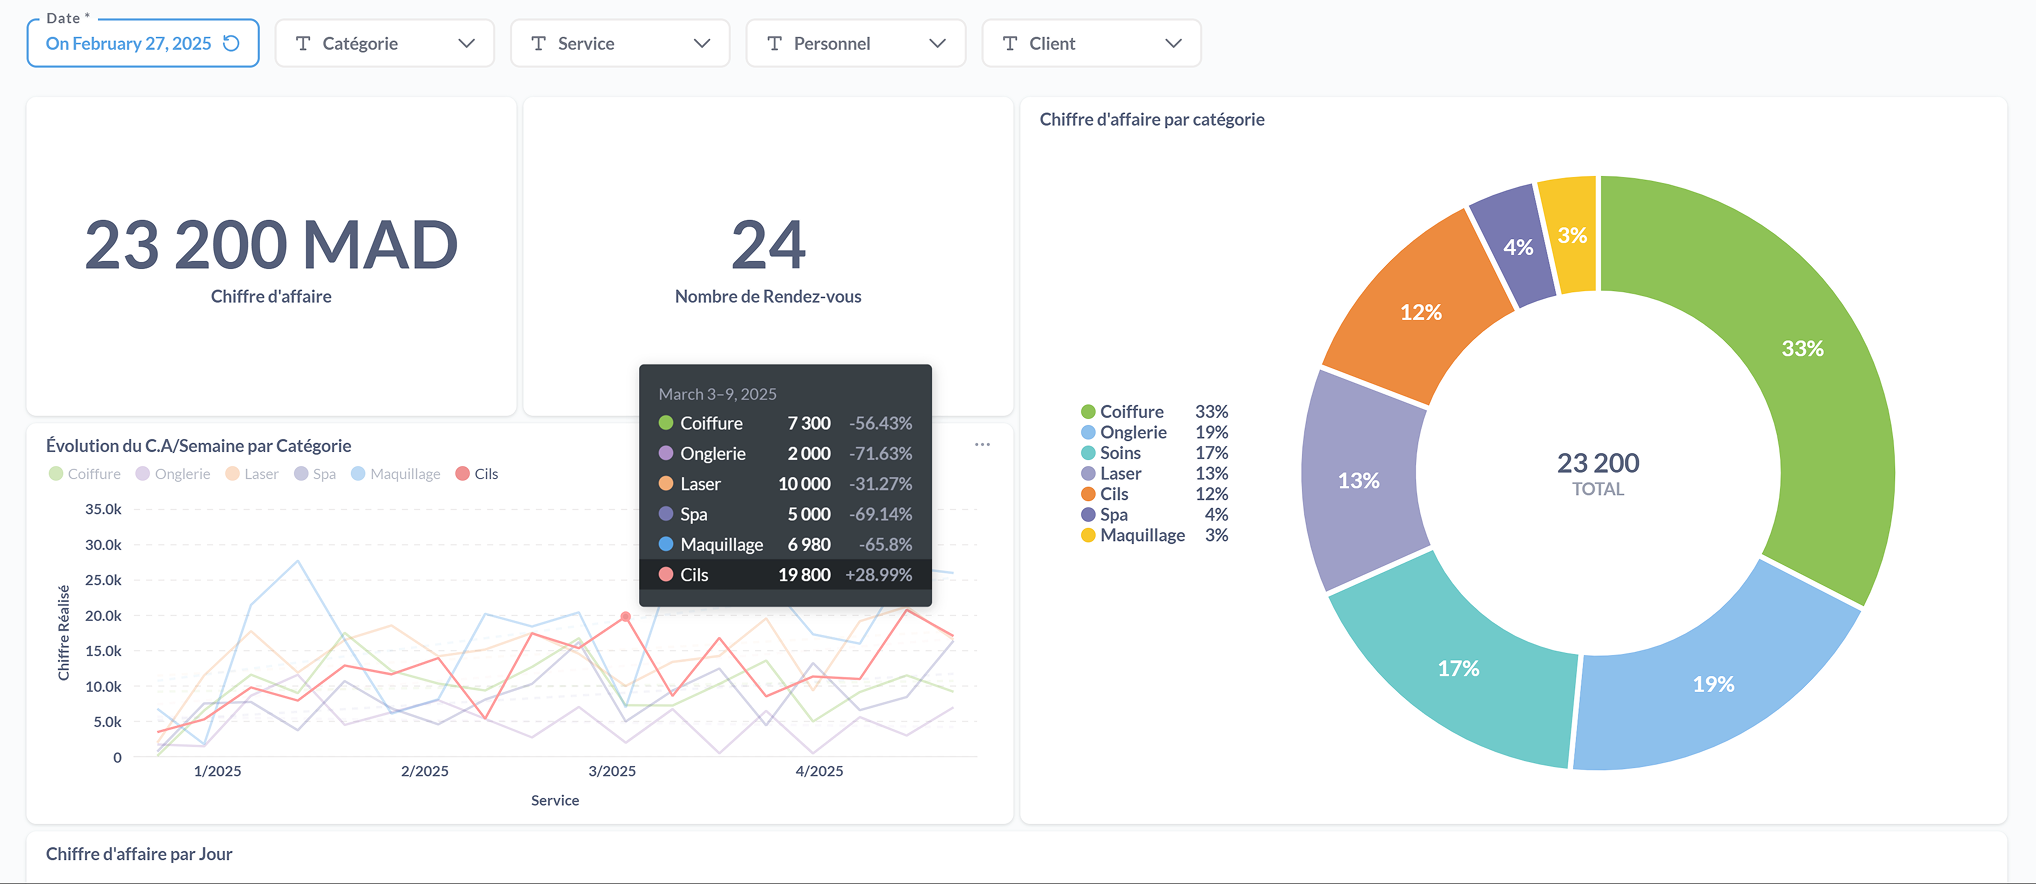The height and width of the screenshot is (884, 2036).
Task: Click the text-type icon in Personnel filter
Action: tap(774, 43)
